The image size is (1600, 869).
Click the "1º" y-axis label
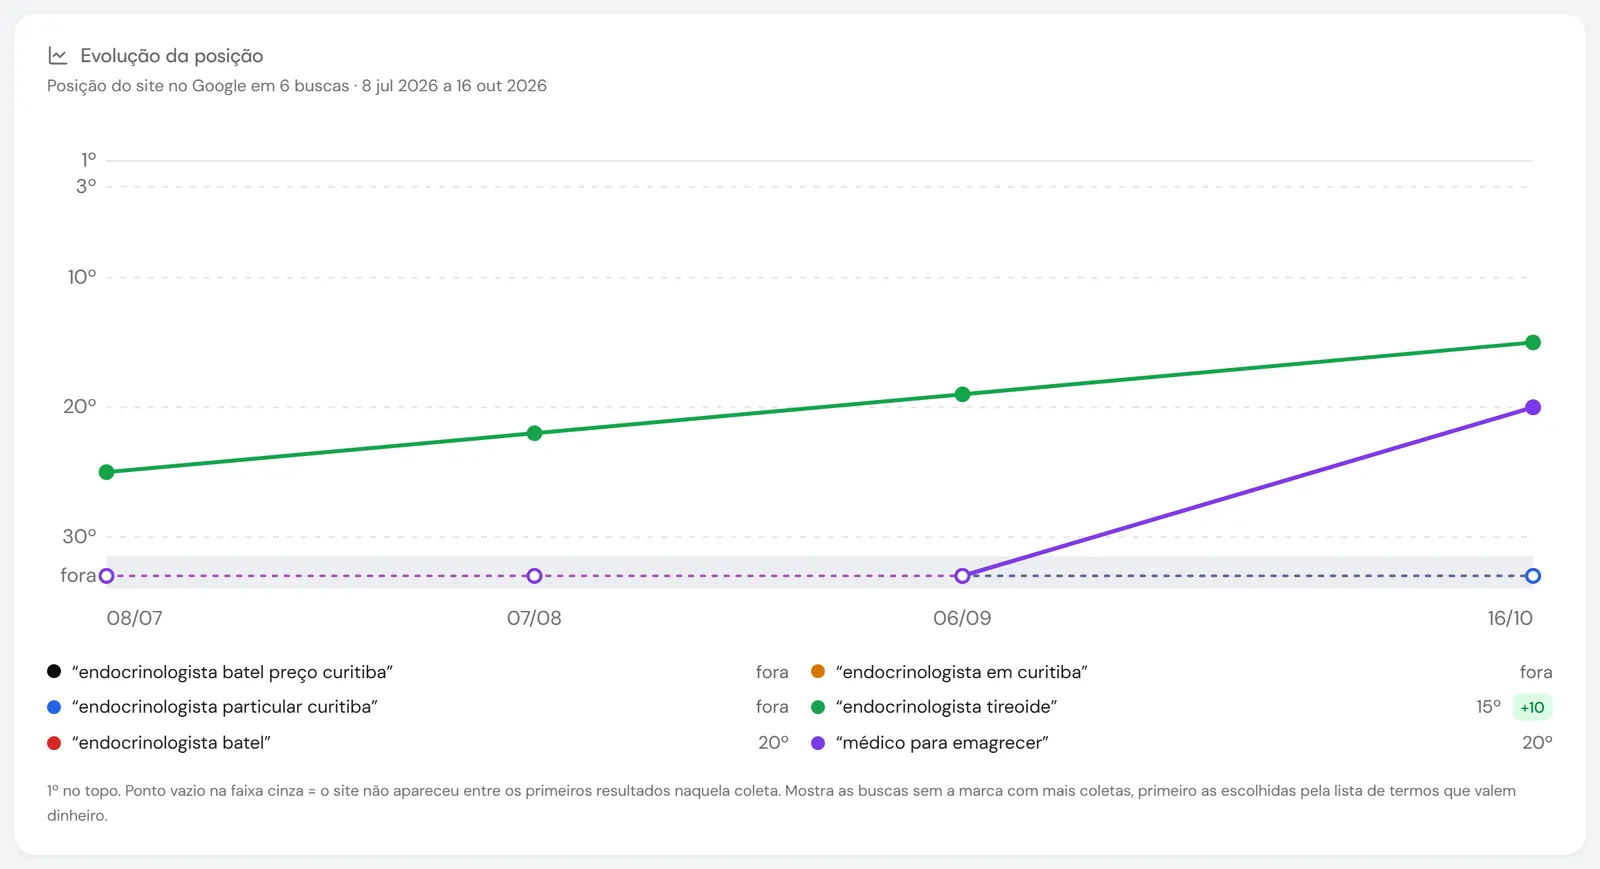point(89,159)
